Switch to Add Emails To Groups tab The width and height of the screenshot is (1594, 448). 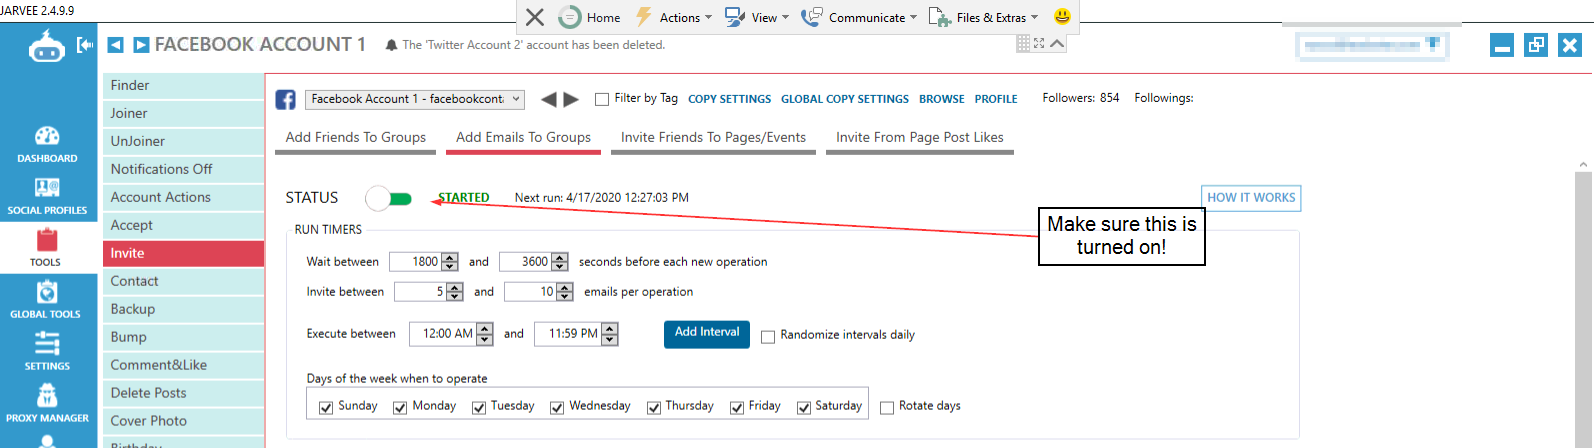coord(523,139)
